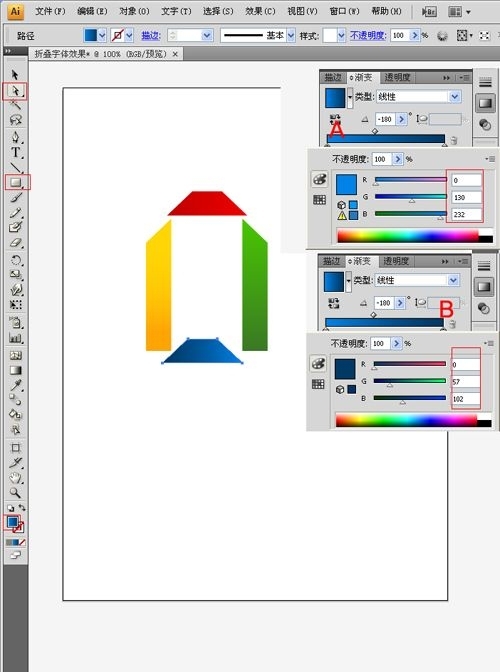Select the Paintbrush tool
500x672 pixels.
(15, 198)
